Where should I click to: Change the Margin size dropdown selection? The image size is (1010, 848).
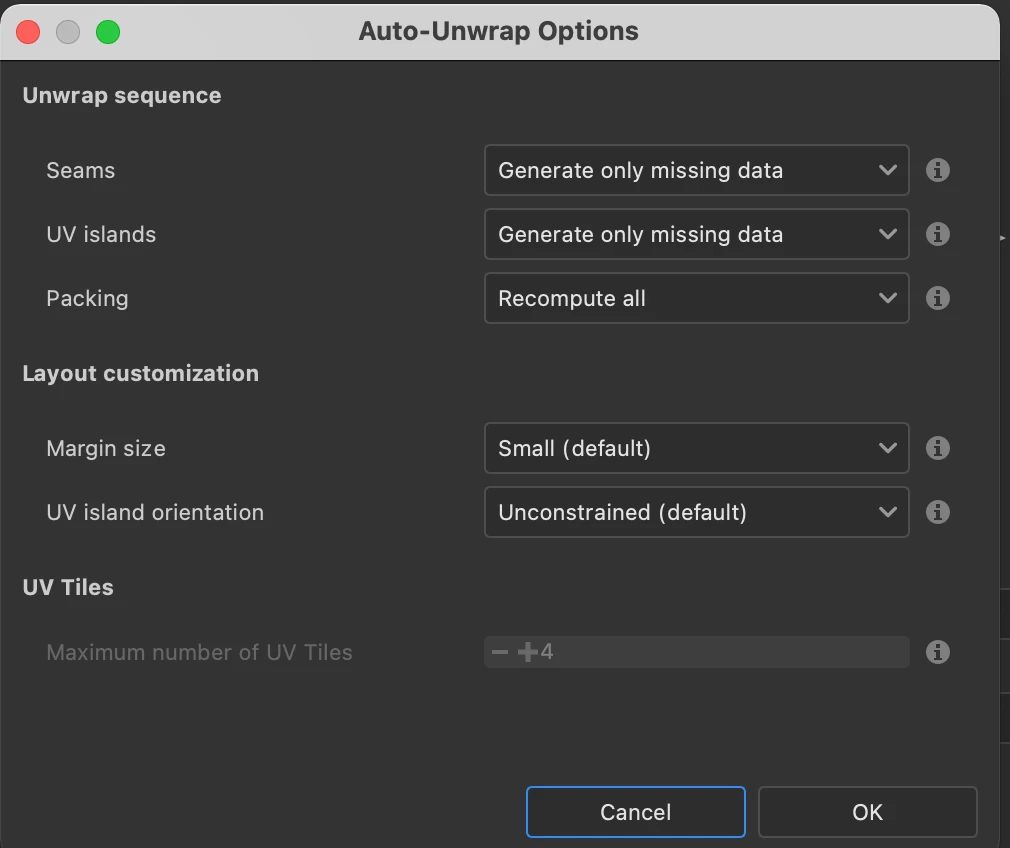click(x=696, y=448)
